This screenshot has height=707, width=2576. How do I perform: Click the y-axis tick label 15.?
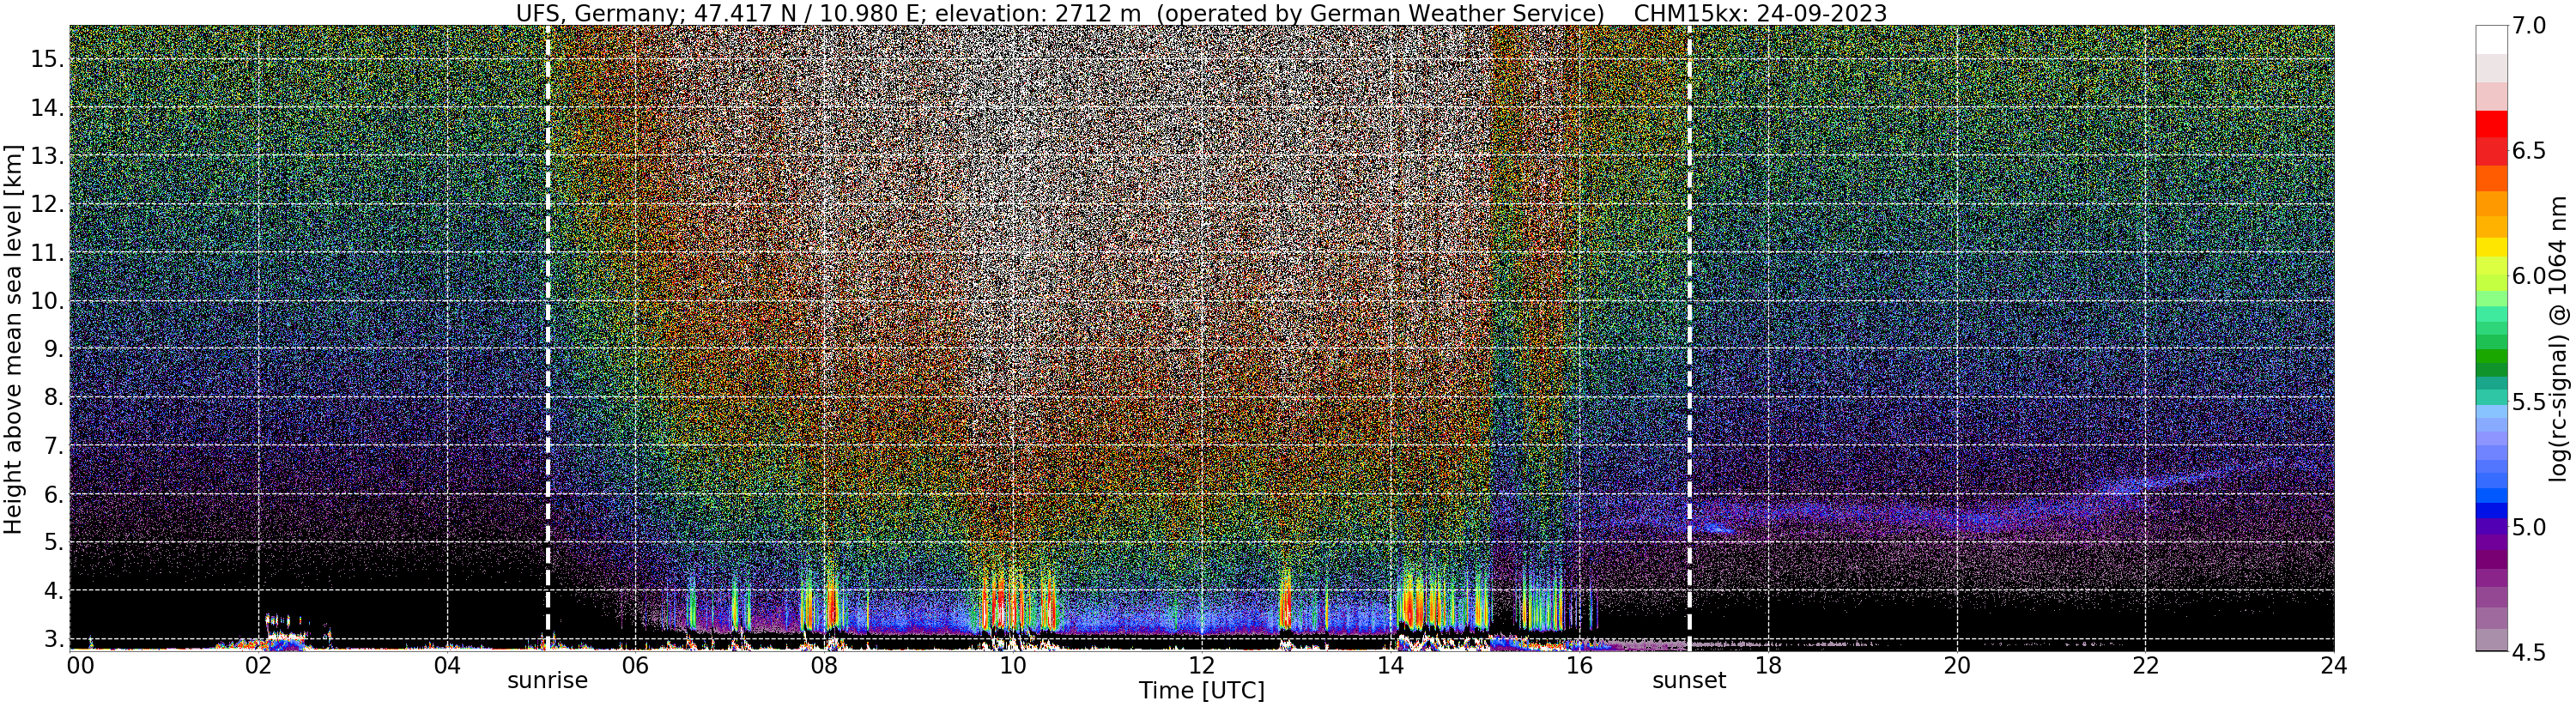coord(47,59)
